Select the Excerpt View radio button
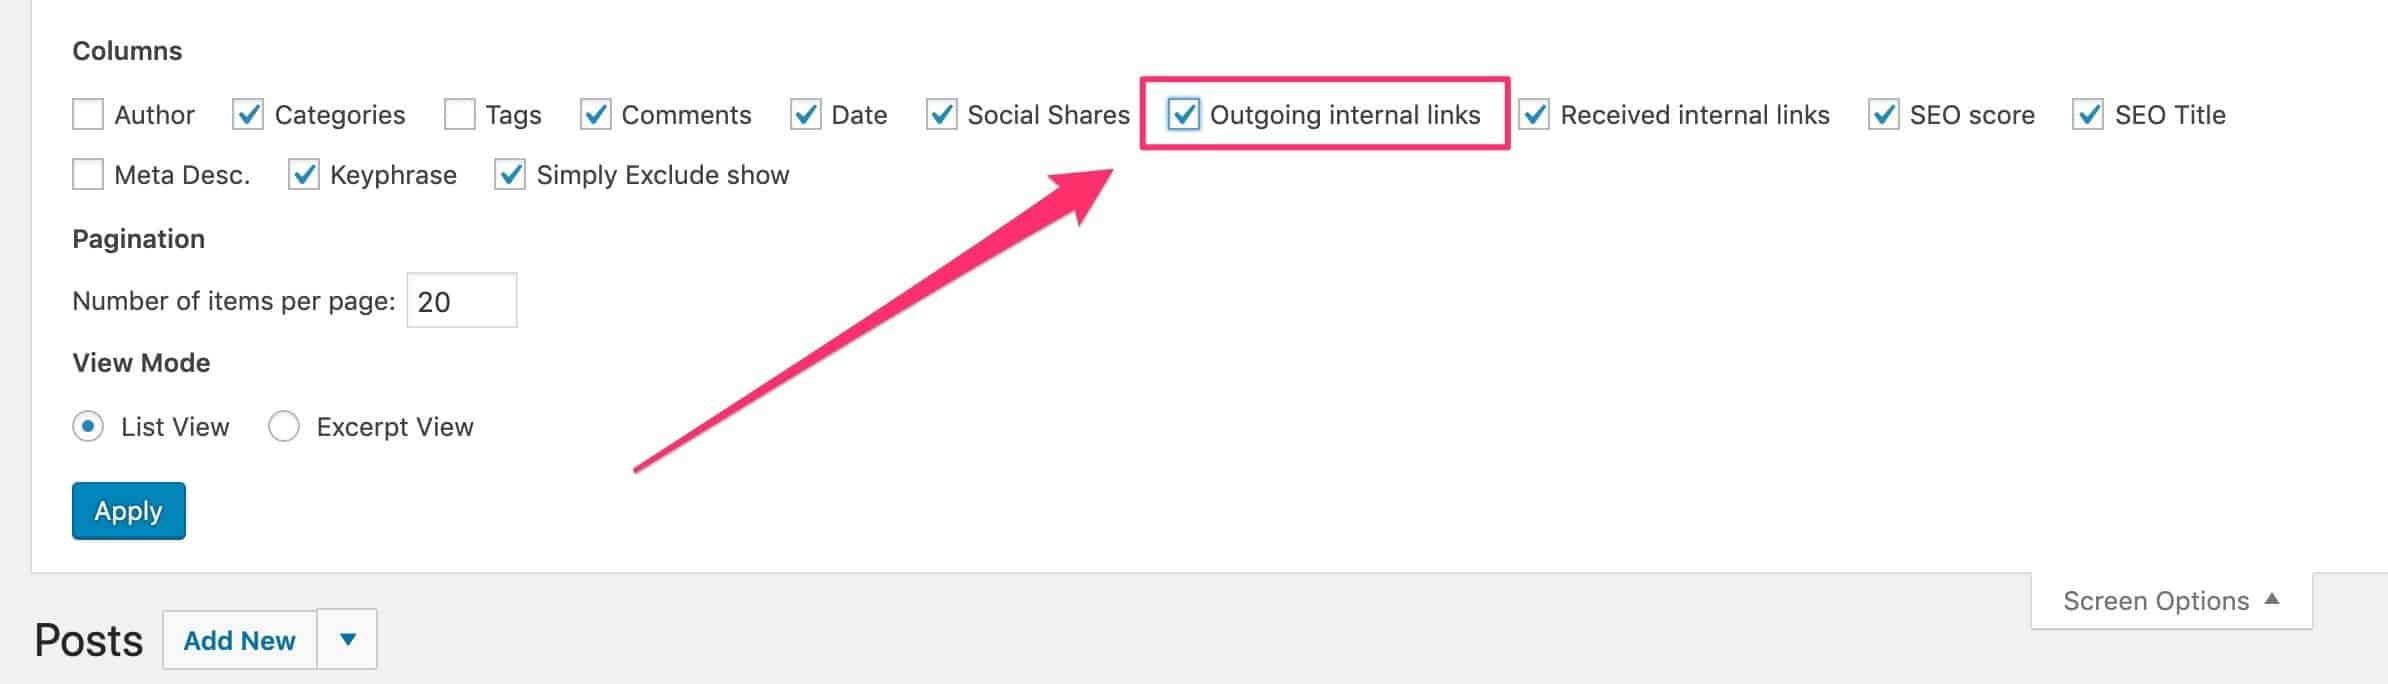This screenshot has width=2388, height=684. click(x=284, y=426)
